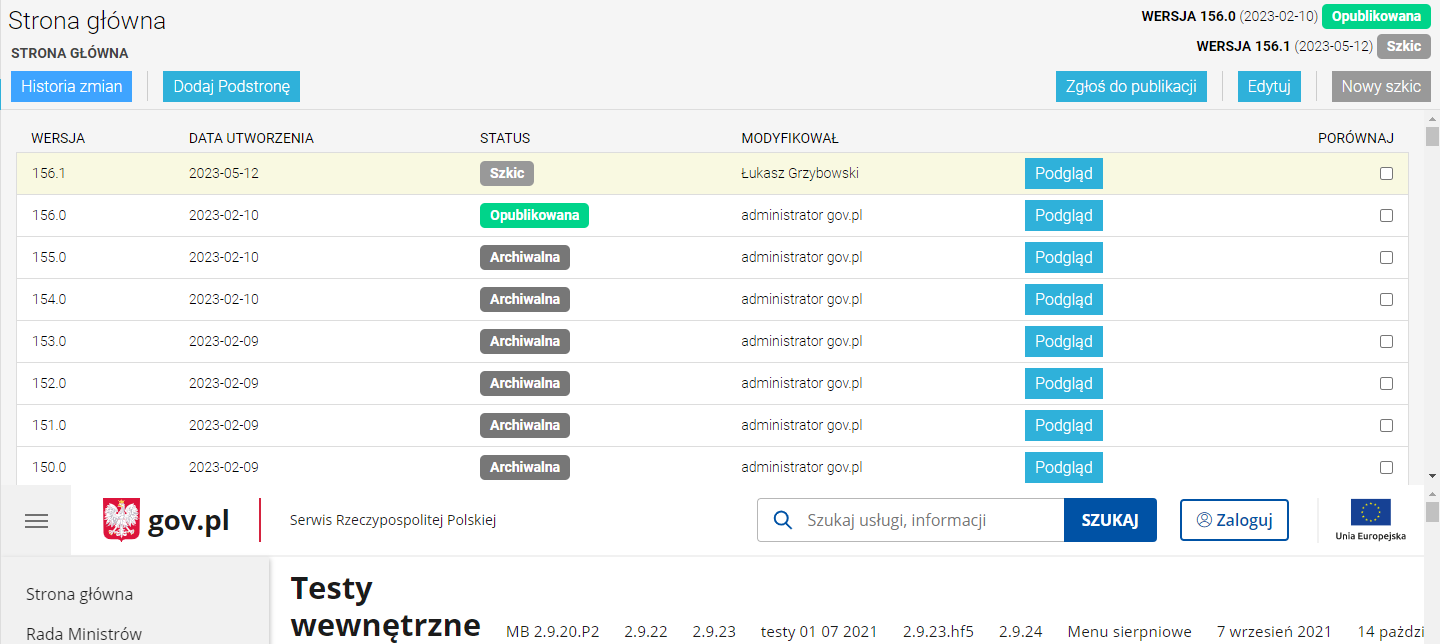Click the green Opublikowana badge in header
The image size is (1440, 644).
pos(1376,17)
